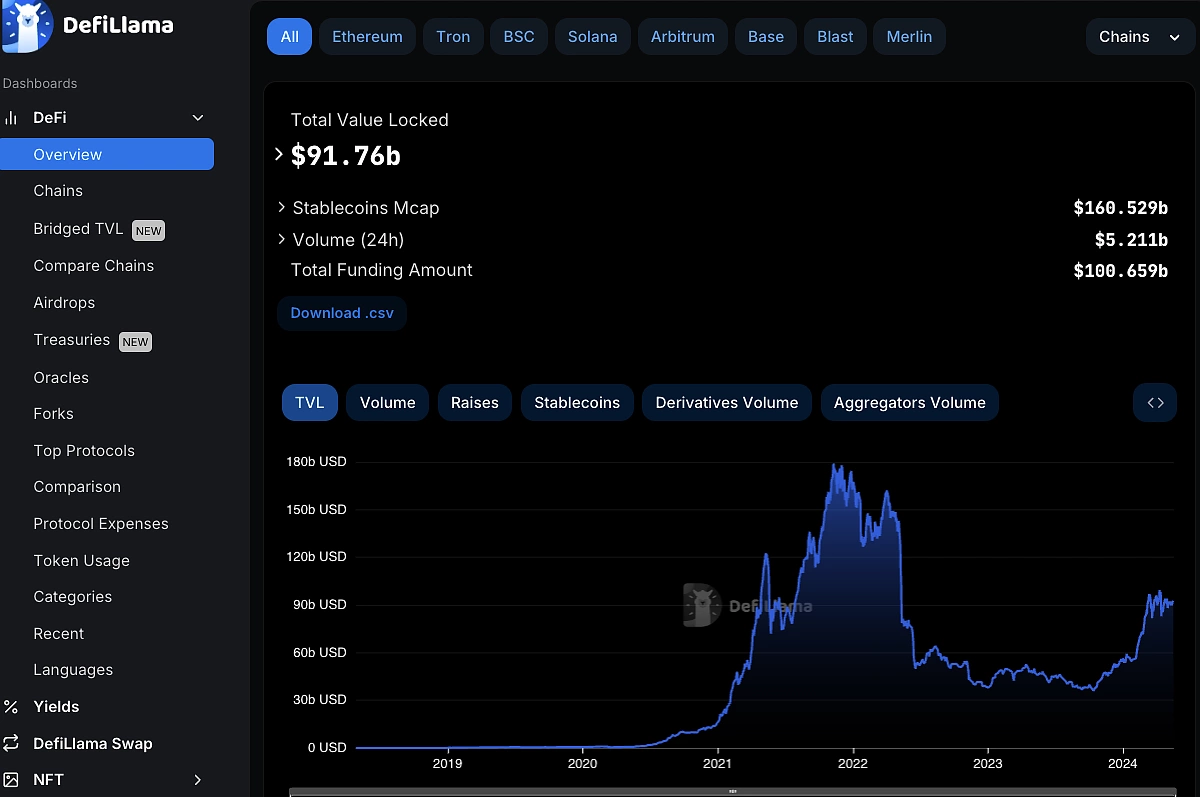Click the $91.76b TVL value
The height and width of the screenshot is (797, 1200).
(x=345, y=156)
